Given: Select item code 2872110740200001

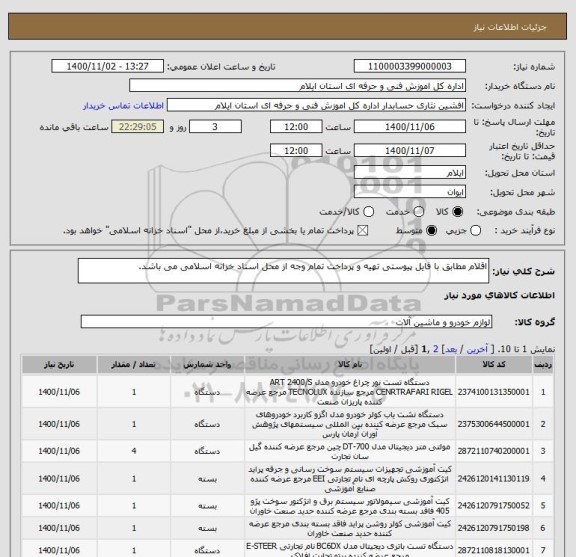Looking at the screenshot, I should [x=494, y=451].
